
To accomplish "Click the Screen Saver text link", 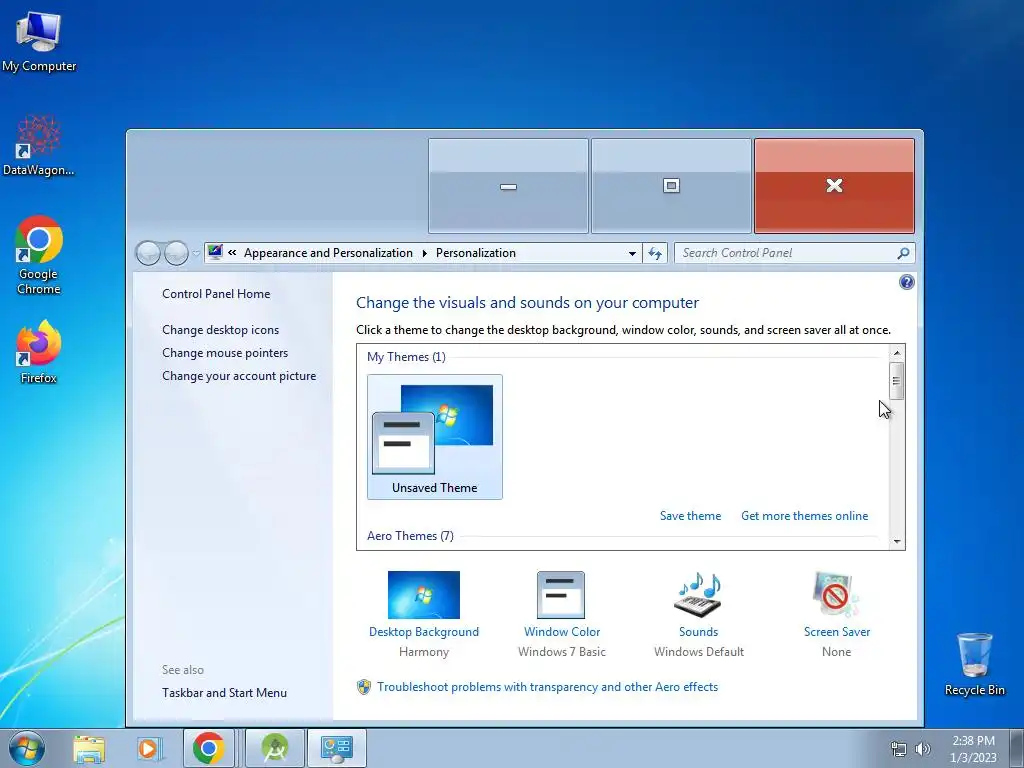I will pyautogui.click(x=837, y=632).
